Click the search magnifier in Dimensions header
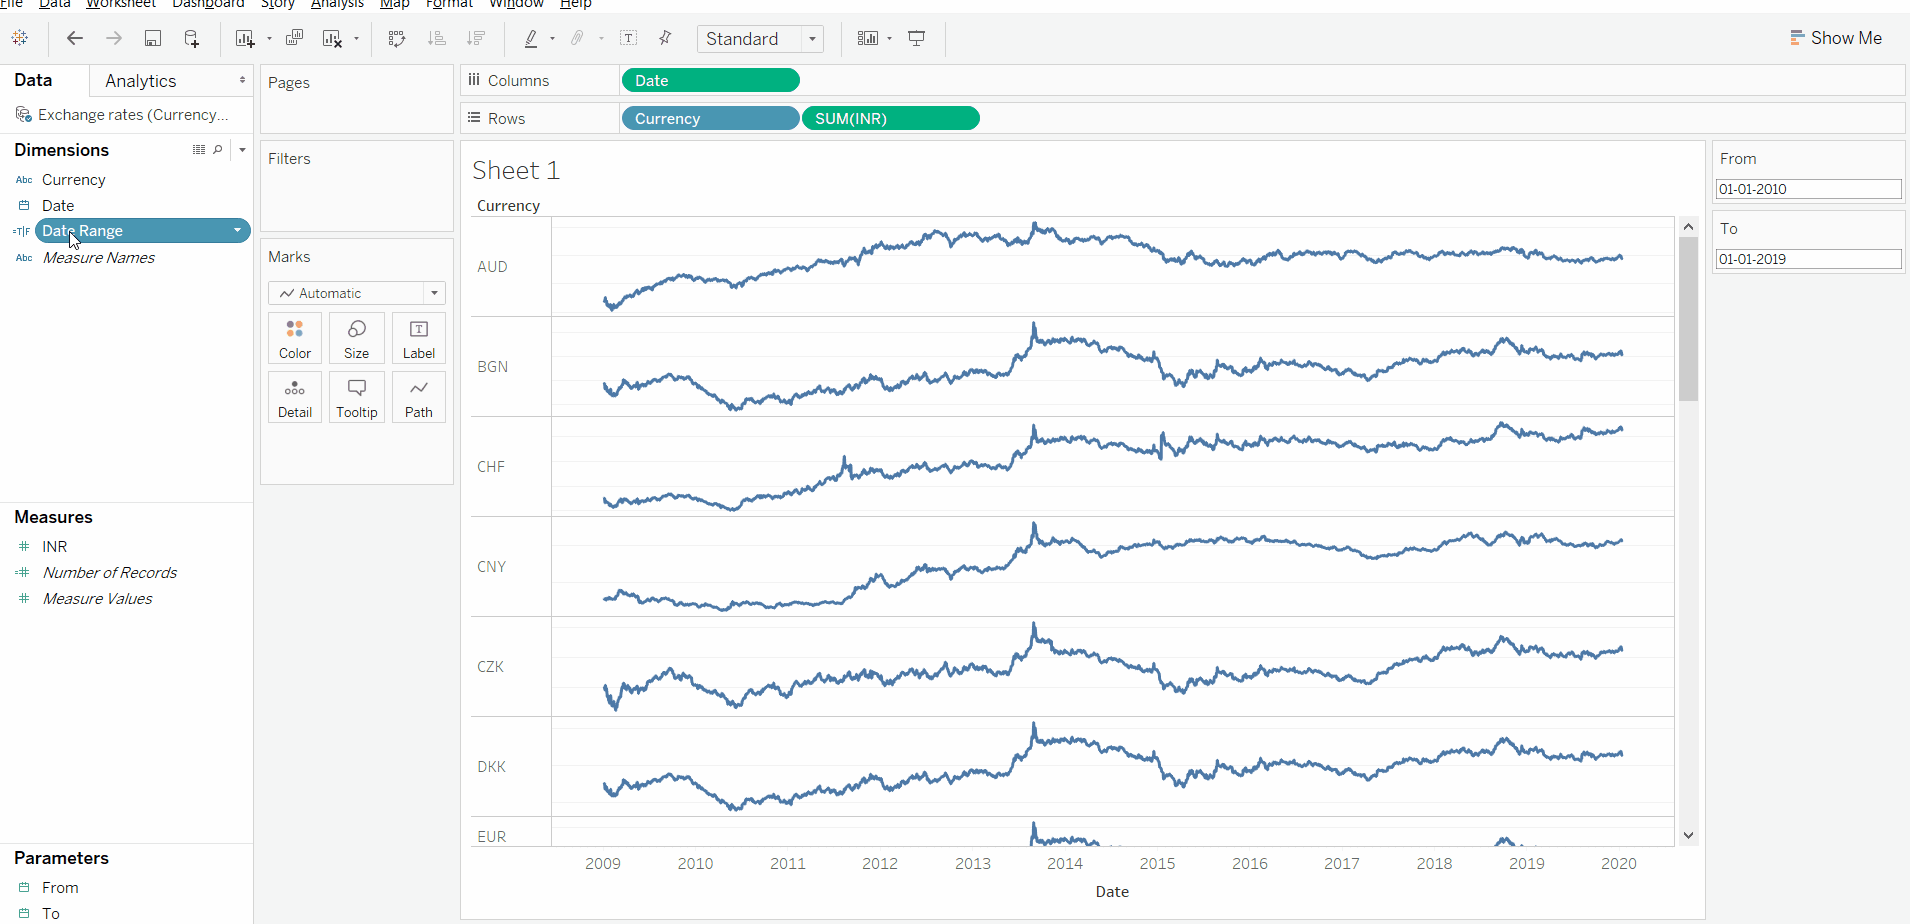 [x=218, y=149]
